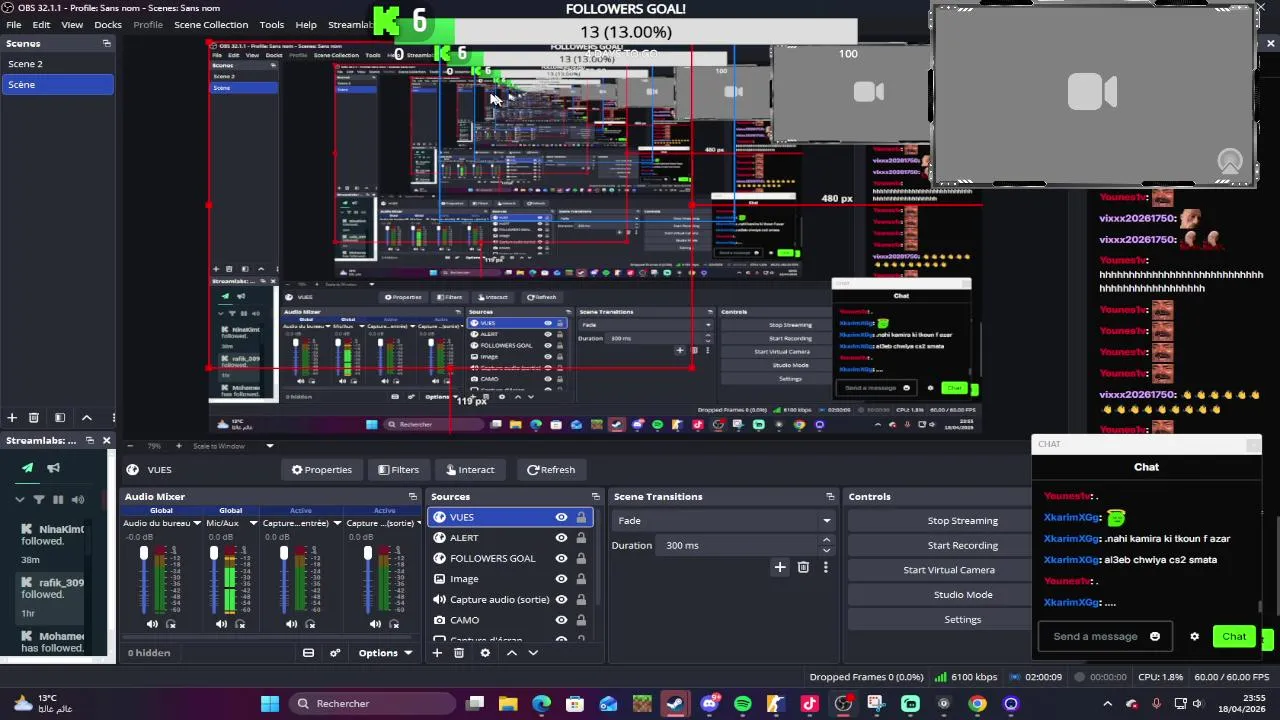The width and height of the screenshot is (1280, 720).
Task: Add a source with plus icon
Action: pyautogui.click(x=437, y=653)
